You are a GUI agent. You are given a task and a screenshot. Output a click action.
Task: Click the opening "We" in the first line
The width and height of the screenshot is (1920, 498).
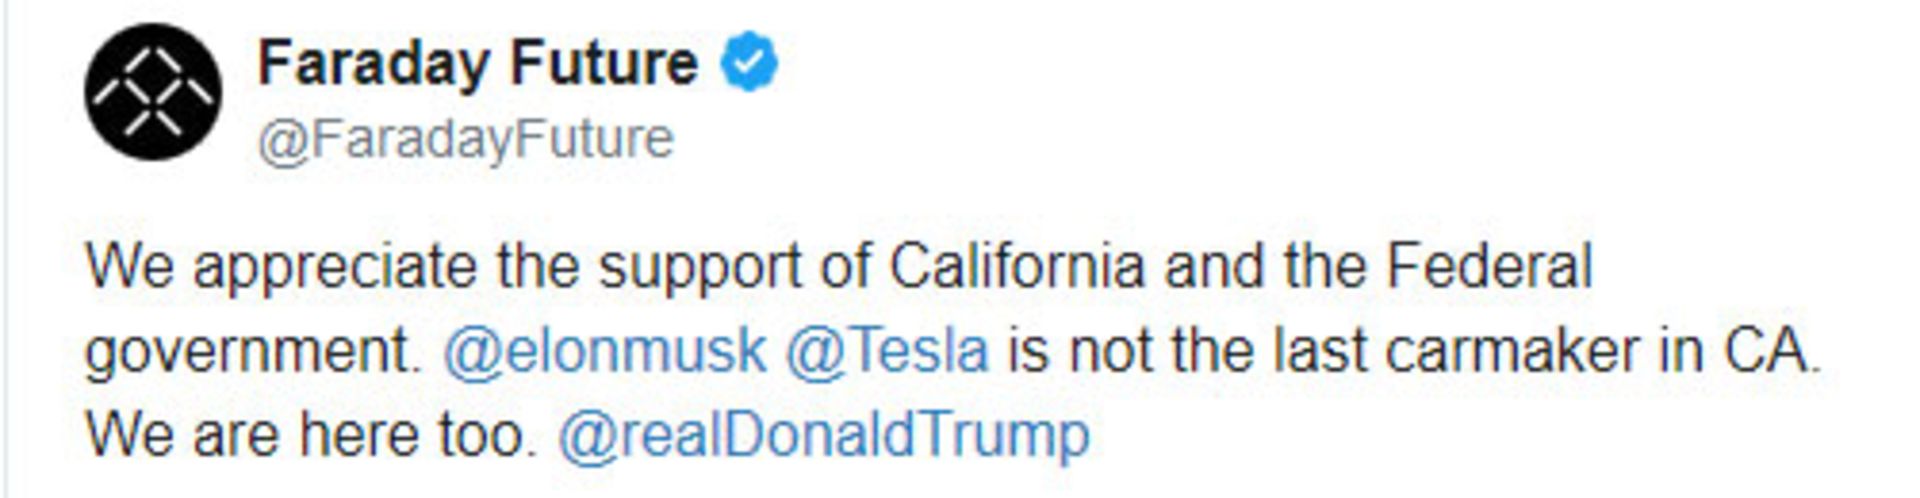(x=130, y=266)
